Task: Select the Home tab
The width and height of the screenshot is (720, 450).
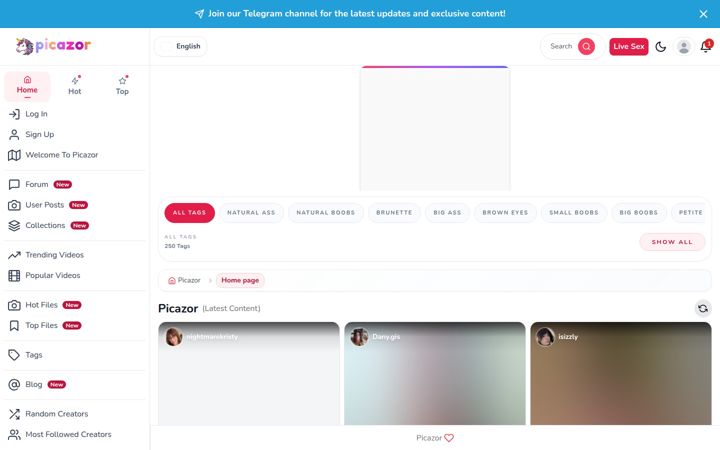Action: point(27,86)
